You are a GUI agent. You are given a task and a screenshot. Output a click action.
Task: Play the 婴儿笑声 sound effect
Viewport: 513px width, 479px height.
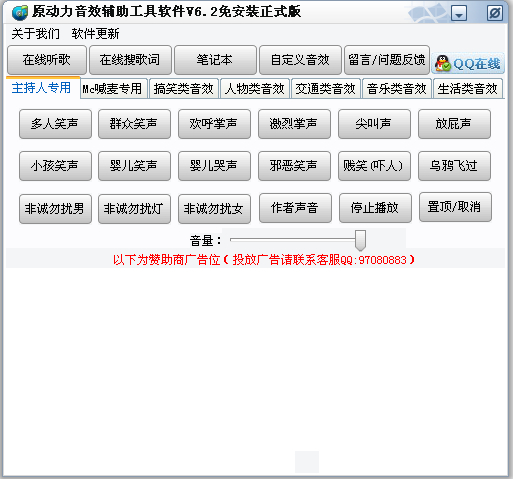134,166
